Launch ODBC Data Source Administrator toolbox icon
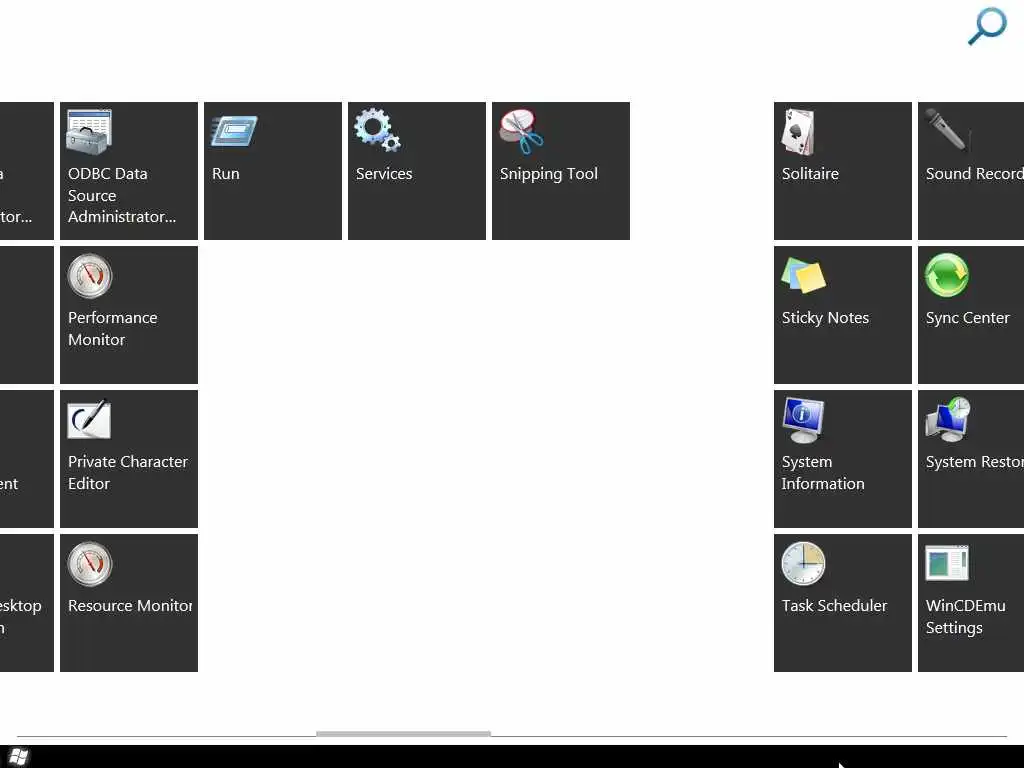1024x768 pixels. pos(89,132)
